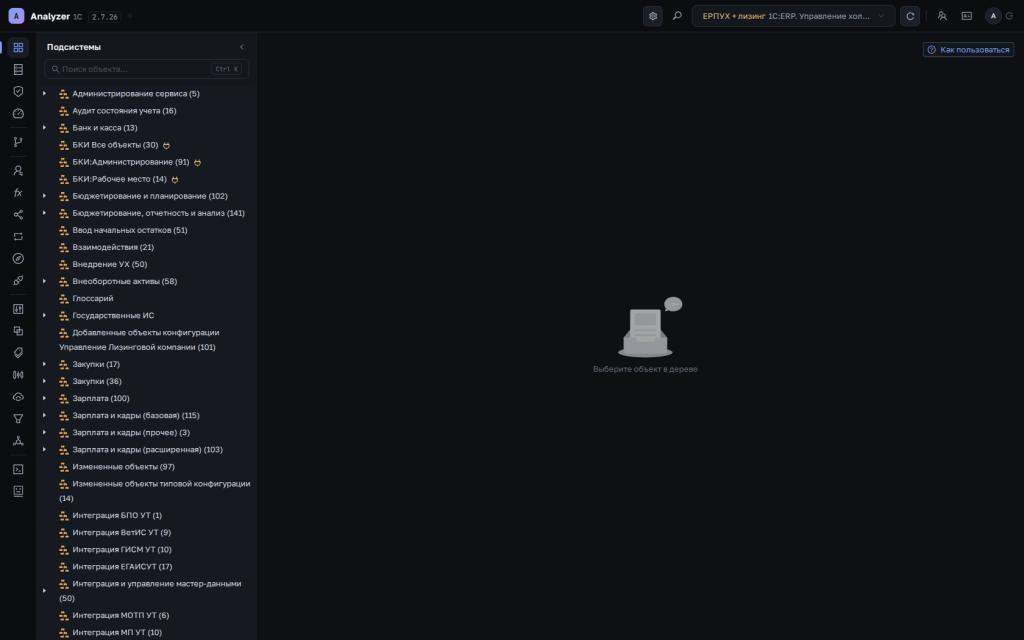Click the user avatar in top bar
The width and height of the screenshot is (1024, 640).
pos(993,16)
